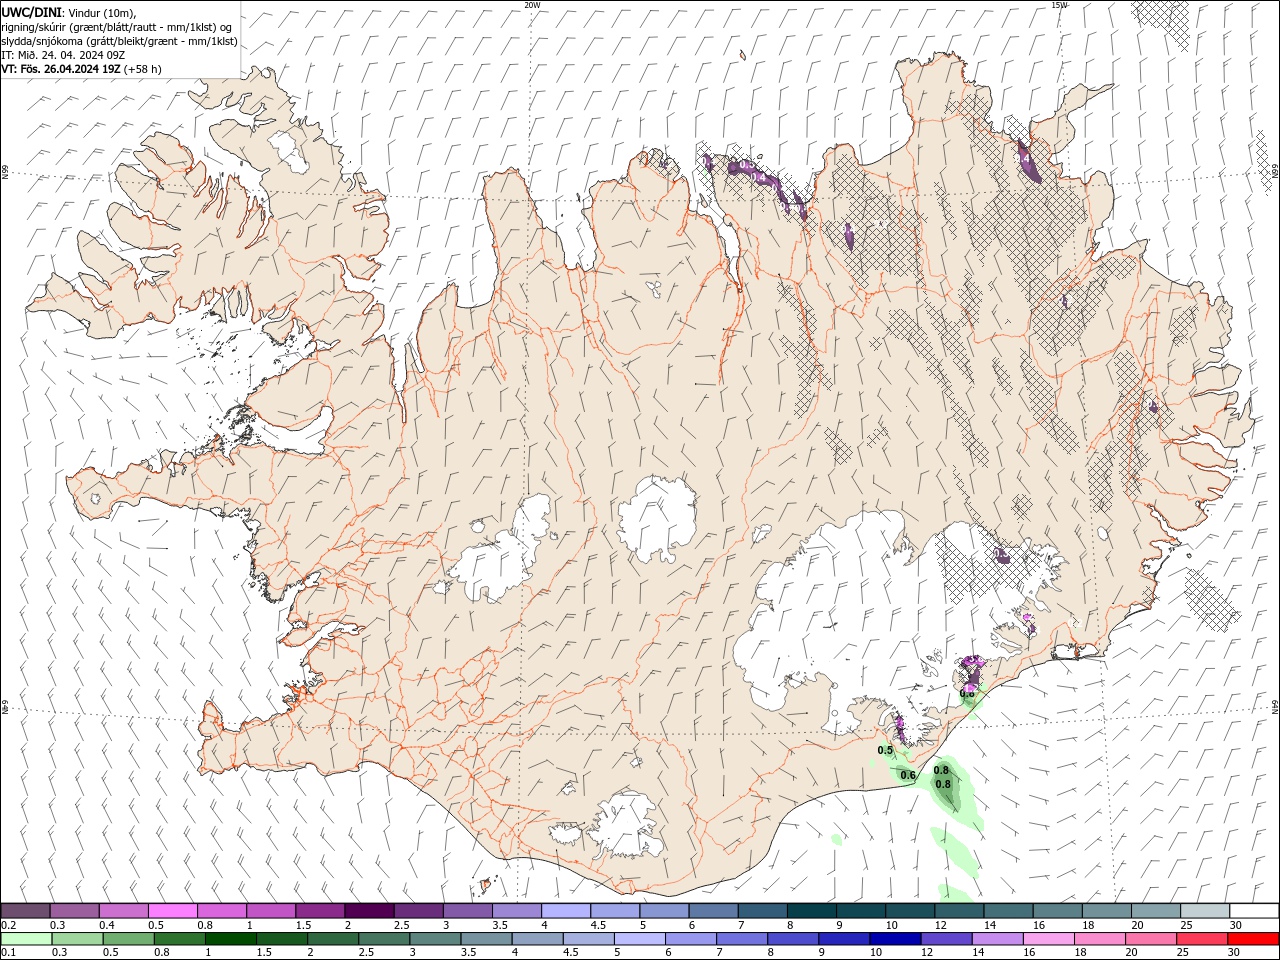
Task: Click the 'rigning/skúrir' legend description line
Action: 116,27
